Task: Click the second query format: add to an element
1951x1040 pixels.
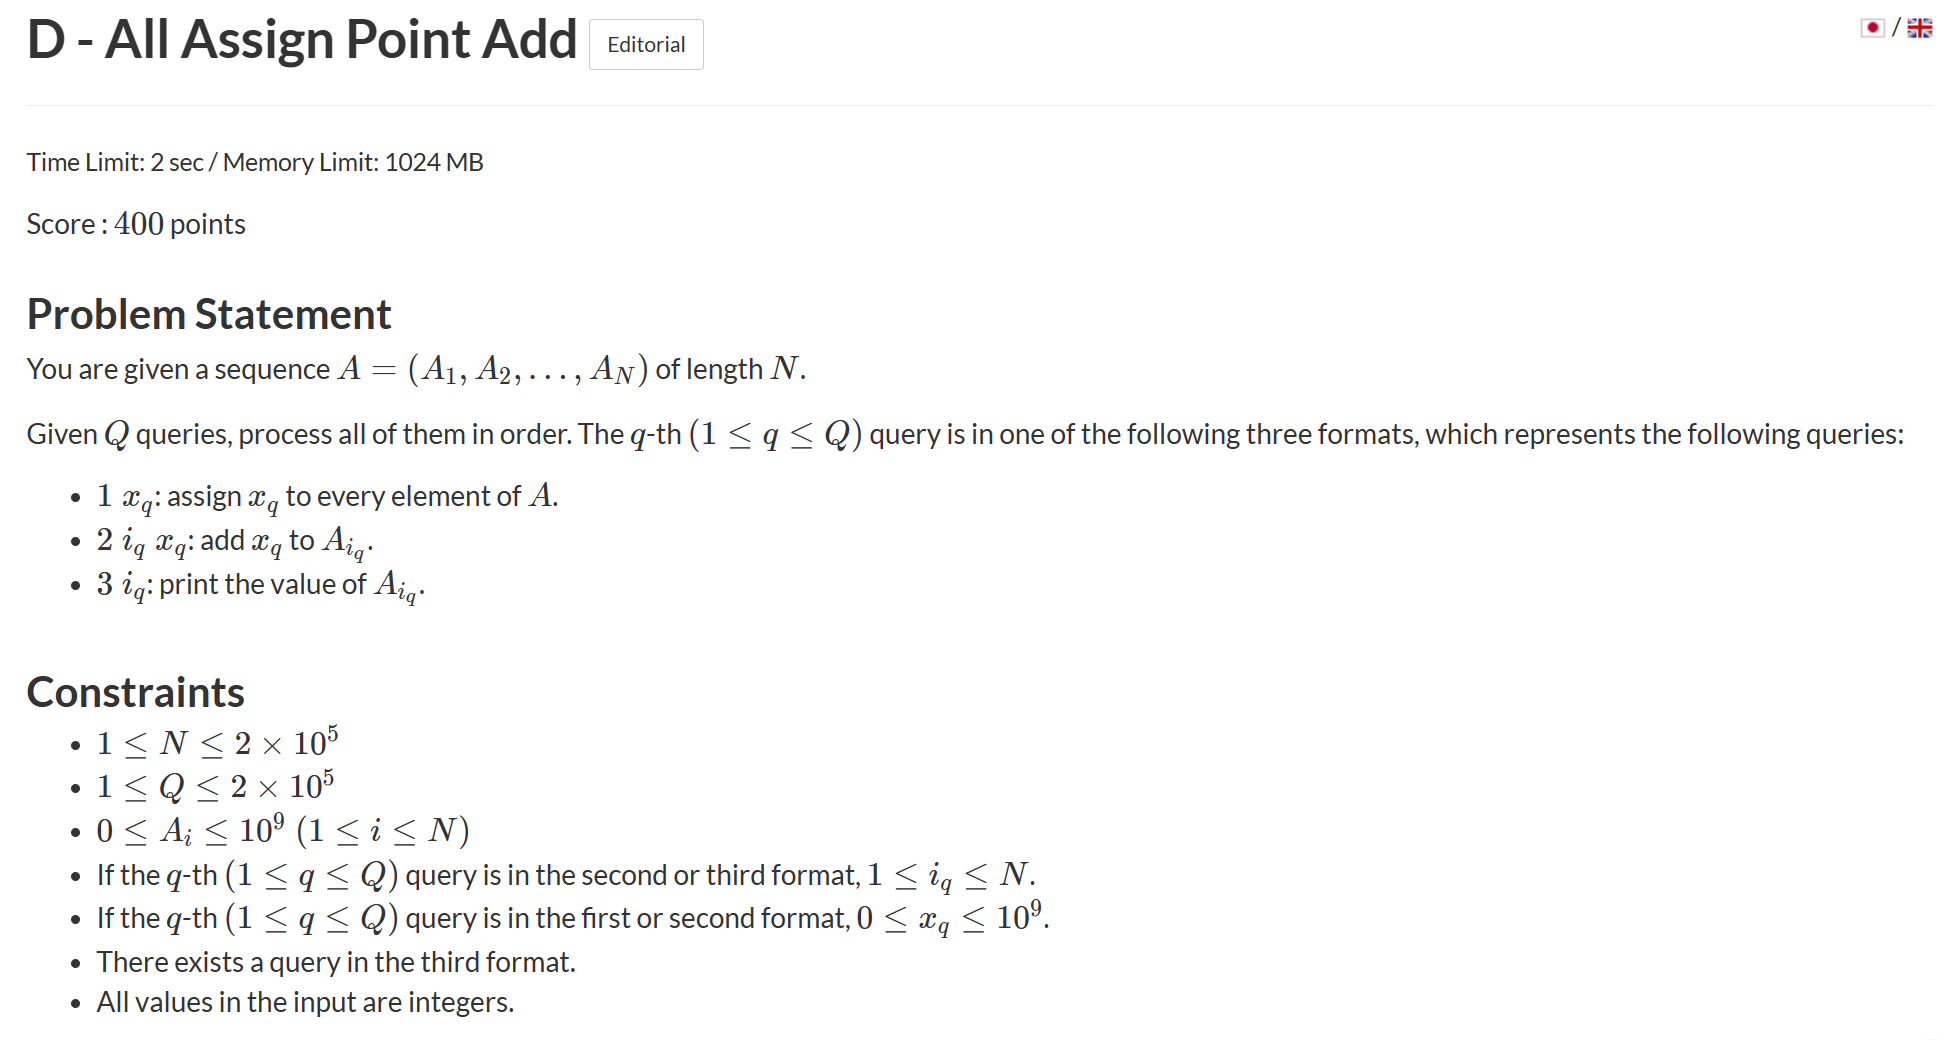Action: point(235,542)
